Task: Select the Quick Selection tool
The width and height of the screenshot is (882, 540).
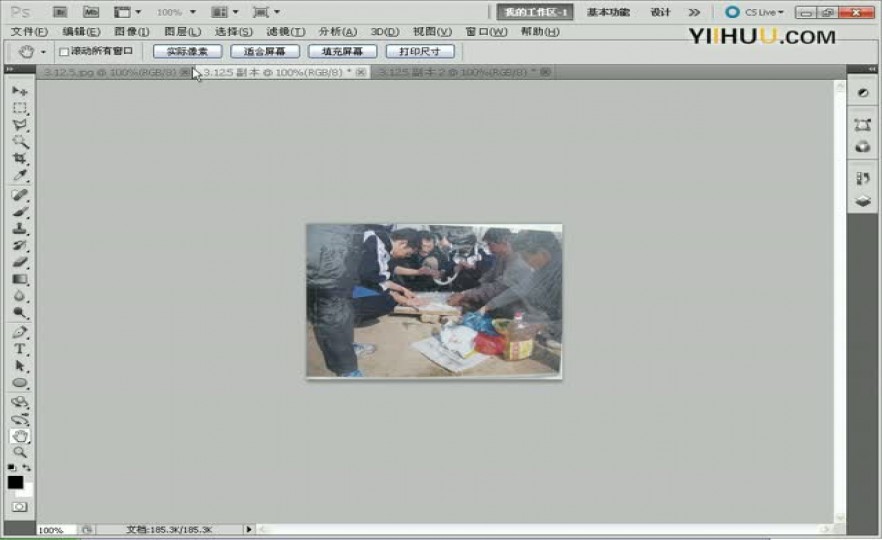Action: click(x=20, y=142)
